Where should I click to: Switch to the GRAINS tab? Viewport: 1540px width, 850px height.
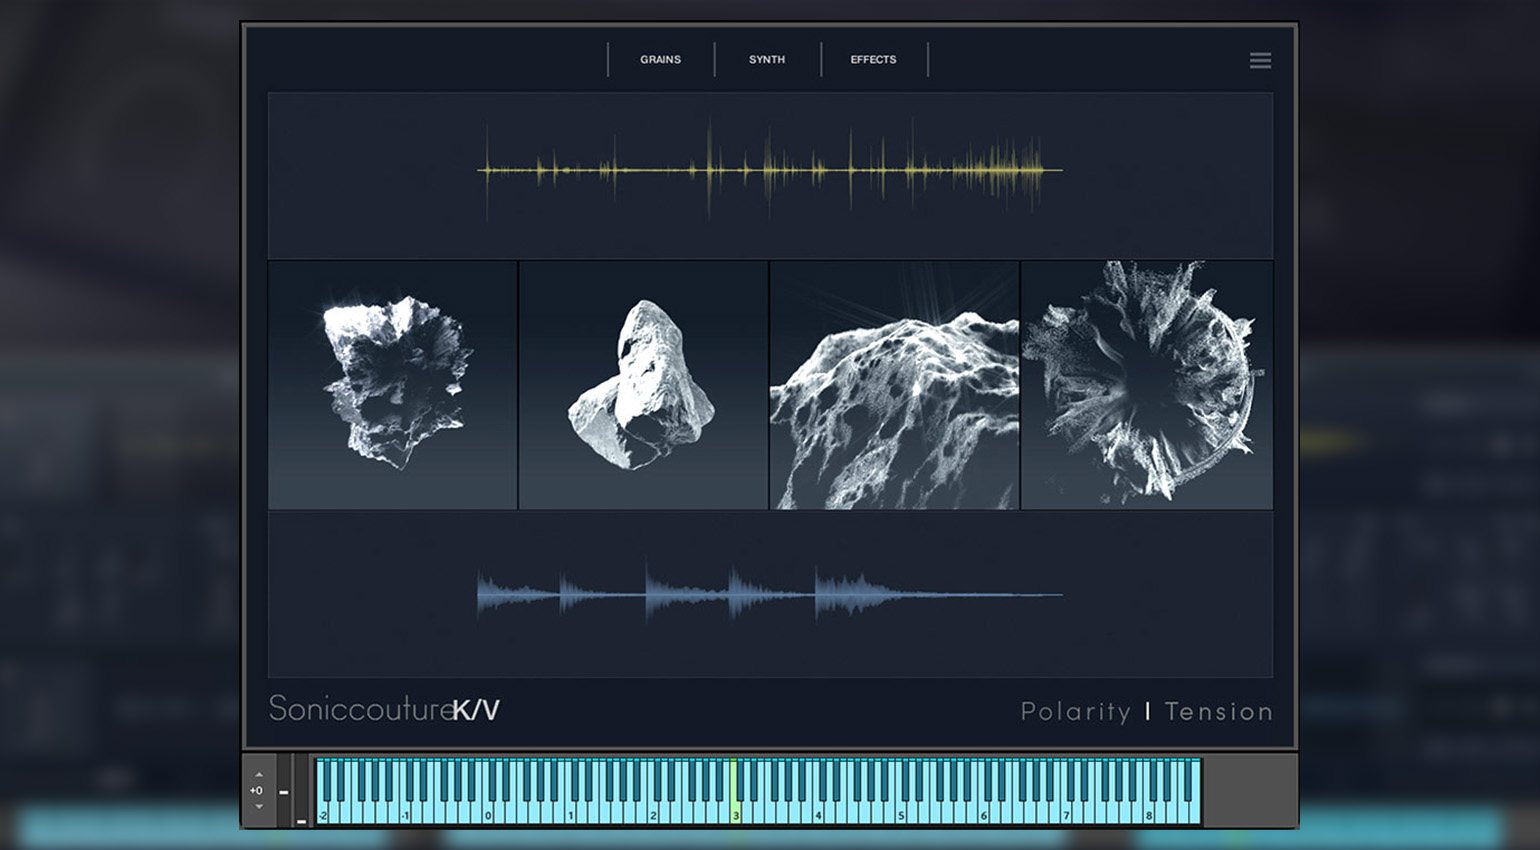(660, 60)
